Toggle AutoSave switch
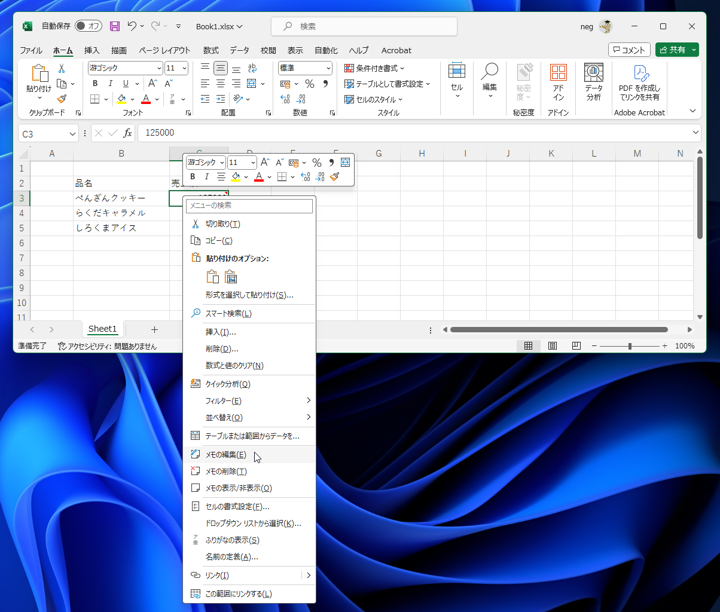Image resolution: width=720 pixels, height=612 pixels. (x=88, y=26)
